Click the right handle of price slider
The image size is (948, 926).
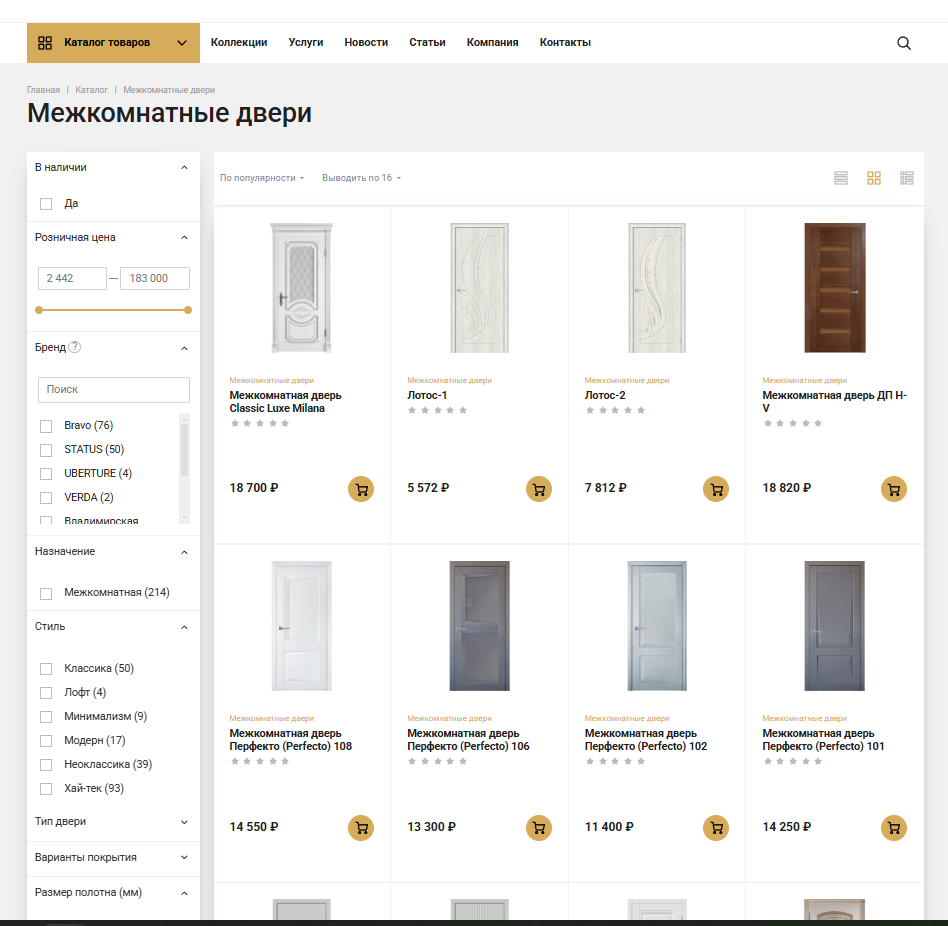click(x=188, y=310)
